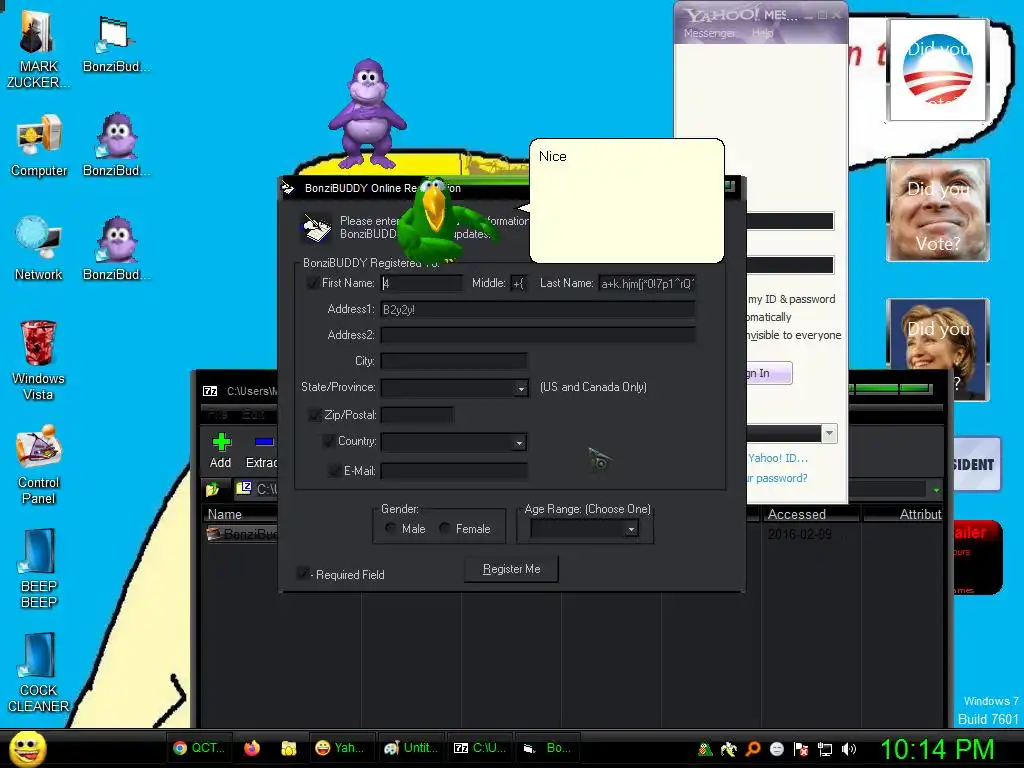Click the smiley face Start button
Image resolution: width=1024 pixels, height=768 pixels.
[x=28, y=748]
